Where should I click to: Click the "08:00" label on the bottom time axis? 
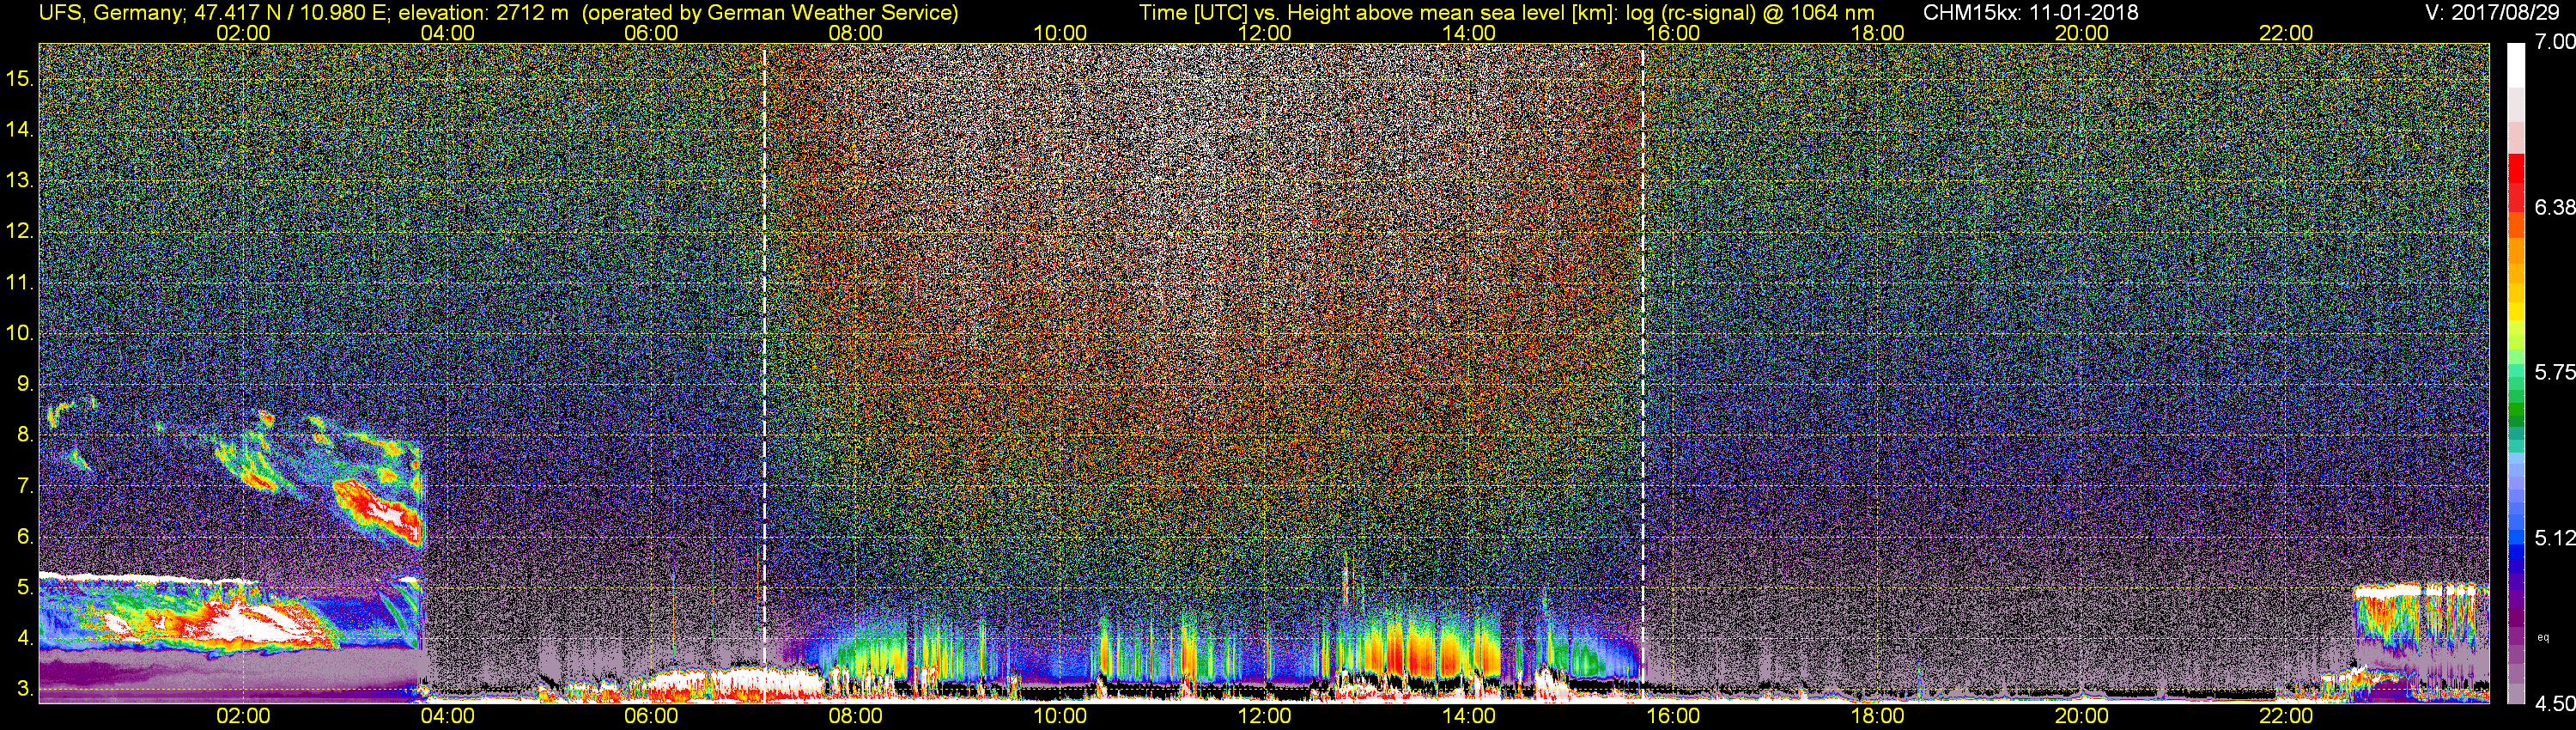(x=856, y=716)
